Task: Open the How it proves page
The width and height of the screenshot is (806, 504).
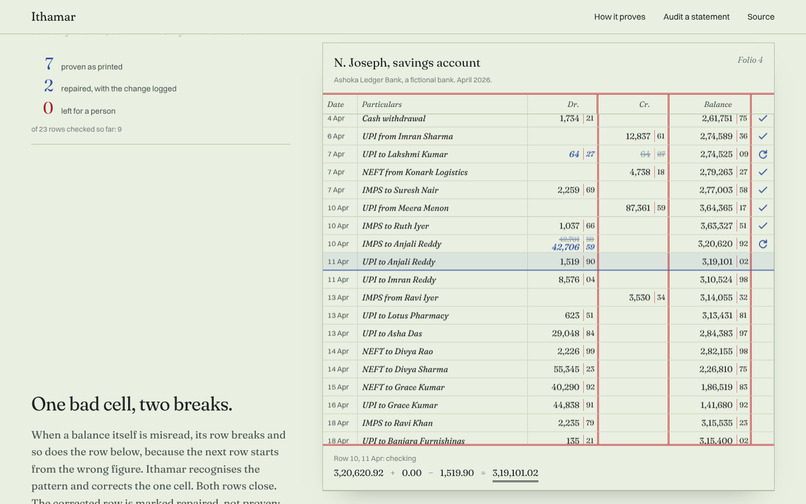Action: coord(619,17)
